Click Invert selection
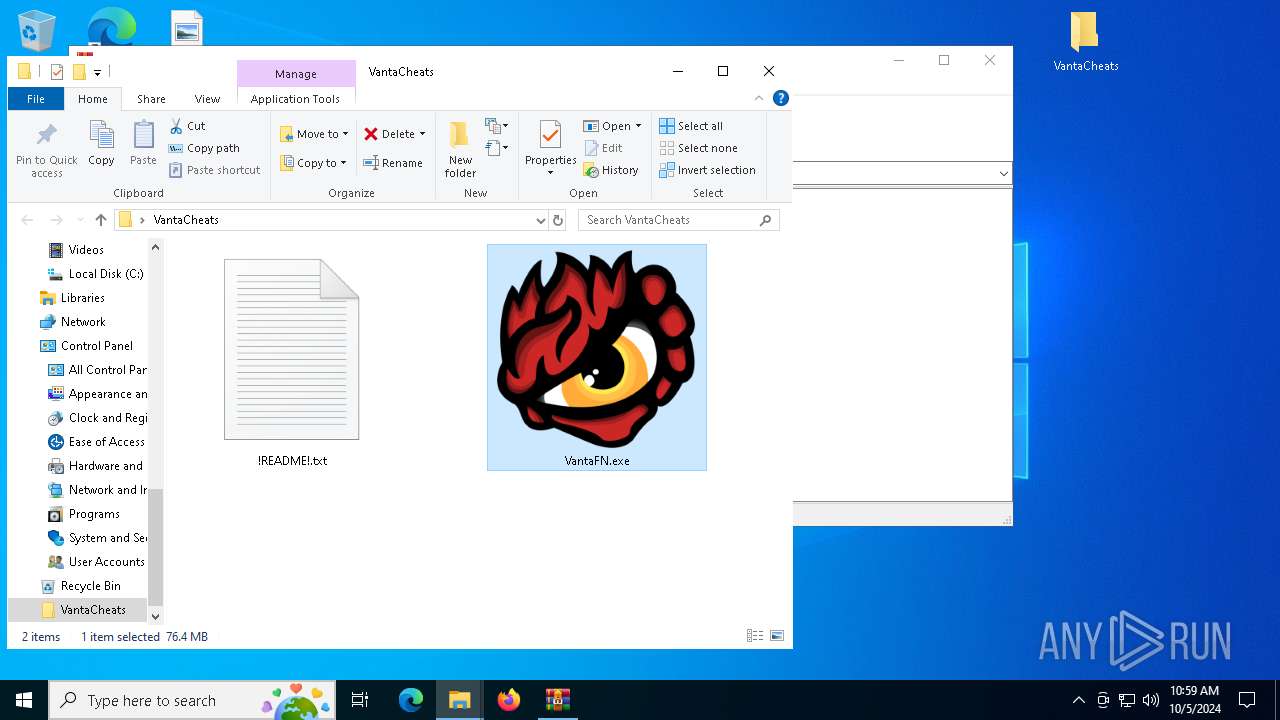 click(707, 170)
